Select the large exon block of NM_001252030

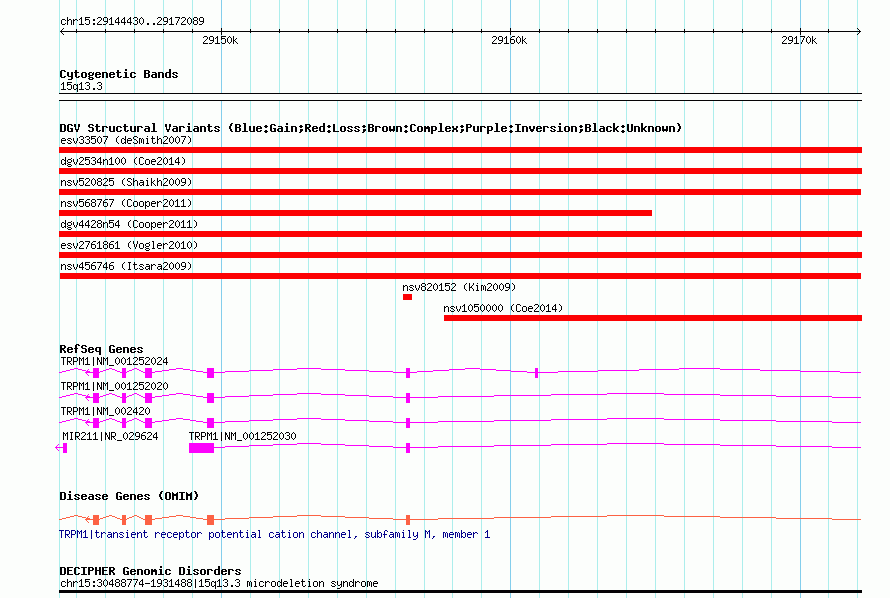pyautogui.click(x=201, y=448)
